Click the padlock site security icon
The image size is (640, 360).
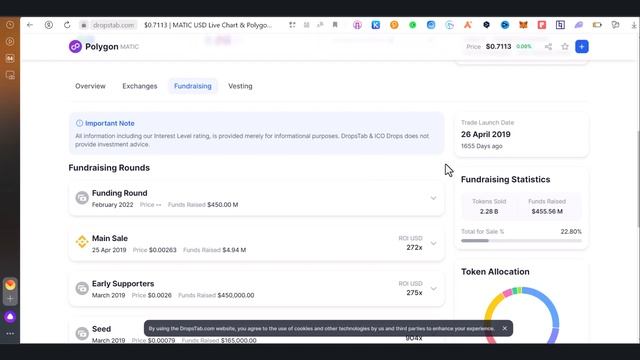(x=84, y=25)
